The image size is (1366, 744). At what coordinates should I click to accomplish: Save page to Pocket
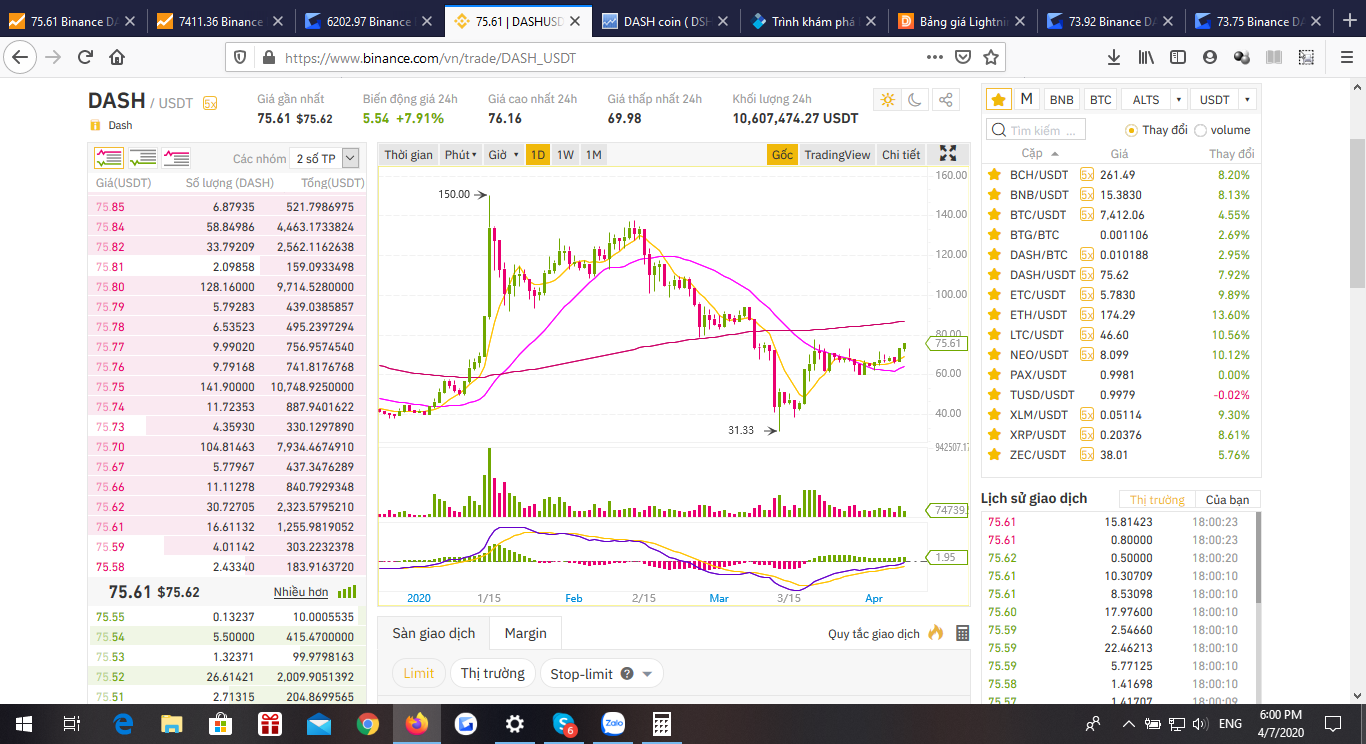point(963,58)
